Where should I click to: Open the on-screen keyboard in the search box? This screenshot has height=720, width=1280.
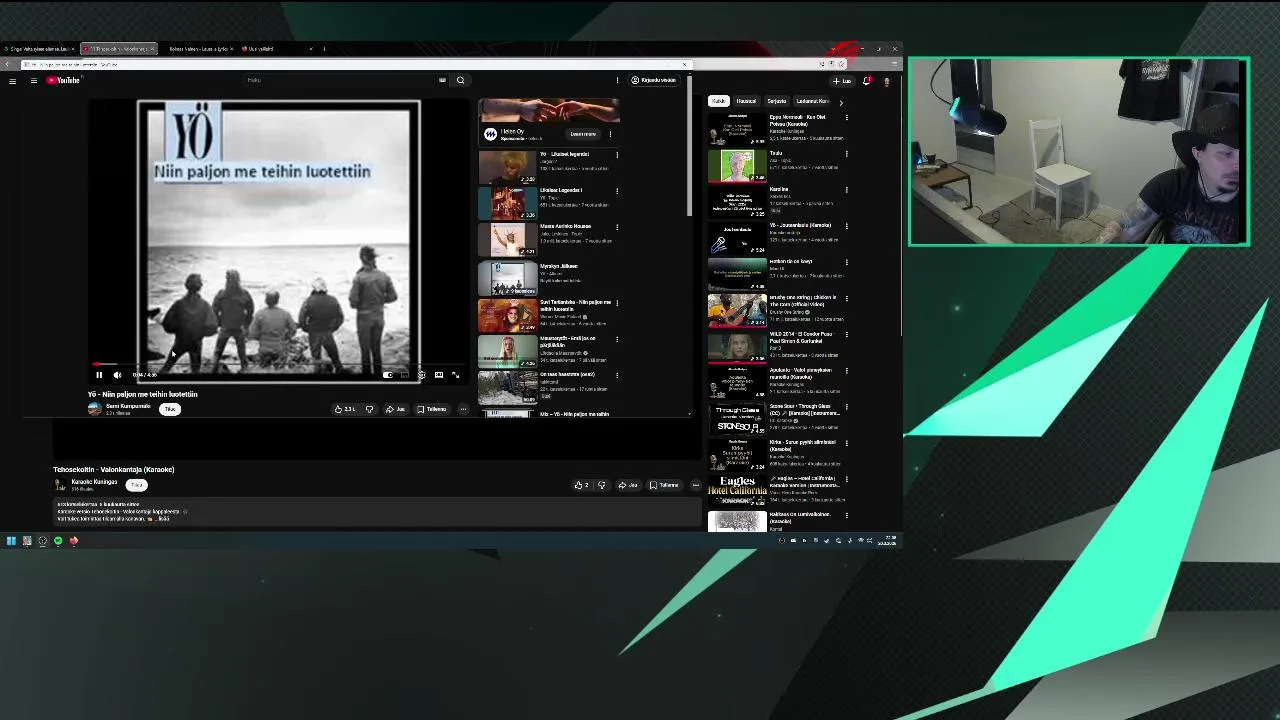click(442, 80)
